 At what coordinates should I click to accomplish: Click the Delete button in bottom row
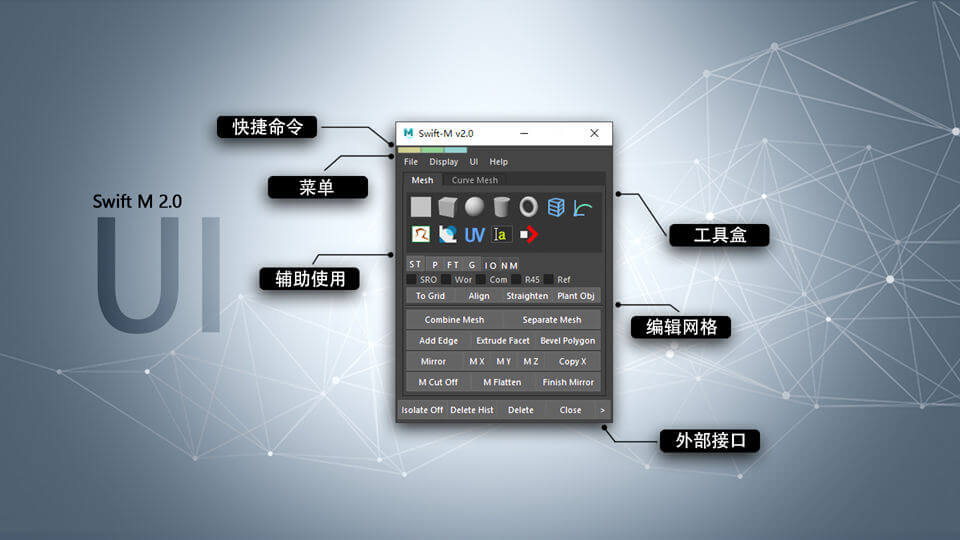coord(520,410)
